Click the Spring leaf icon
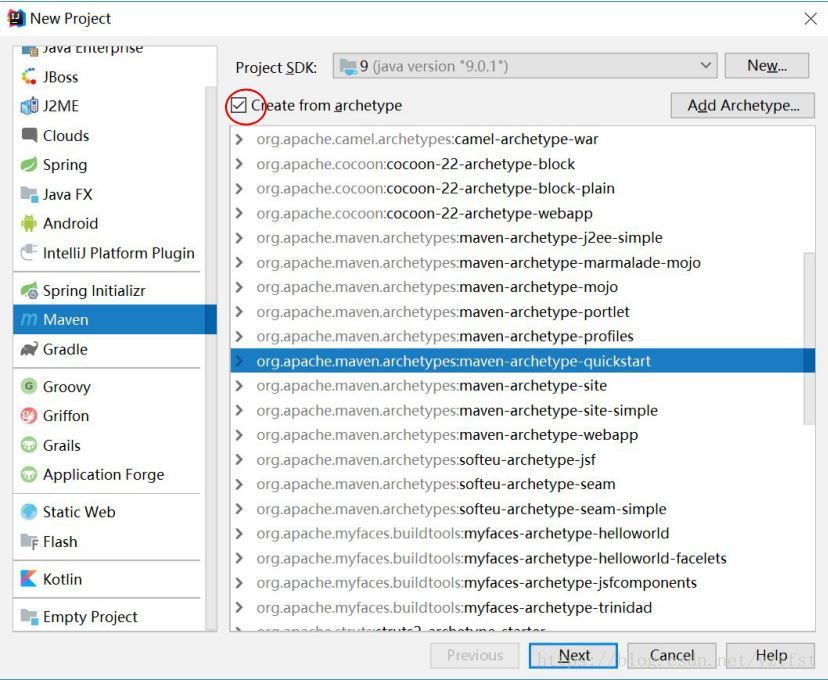828x680 pixels. [x=29, y=165]
